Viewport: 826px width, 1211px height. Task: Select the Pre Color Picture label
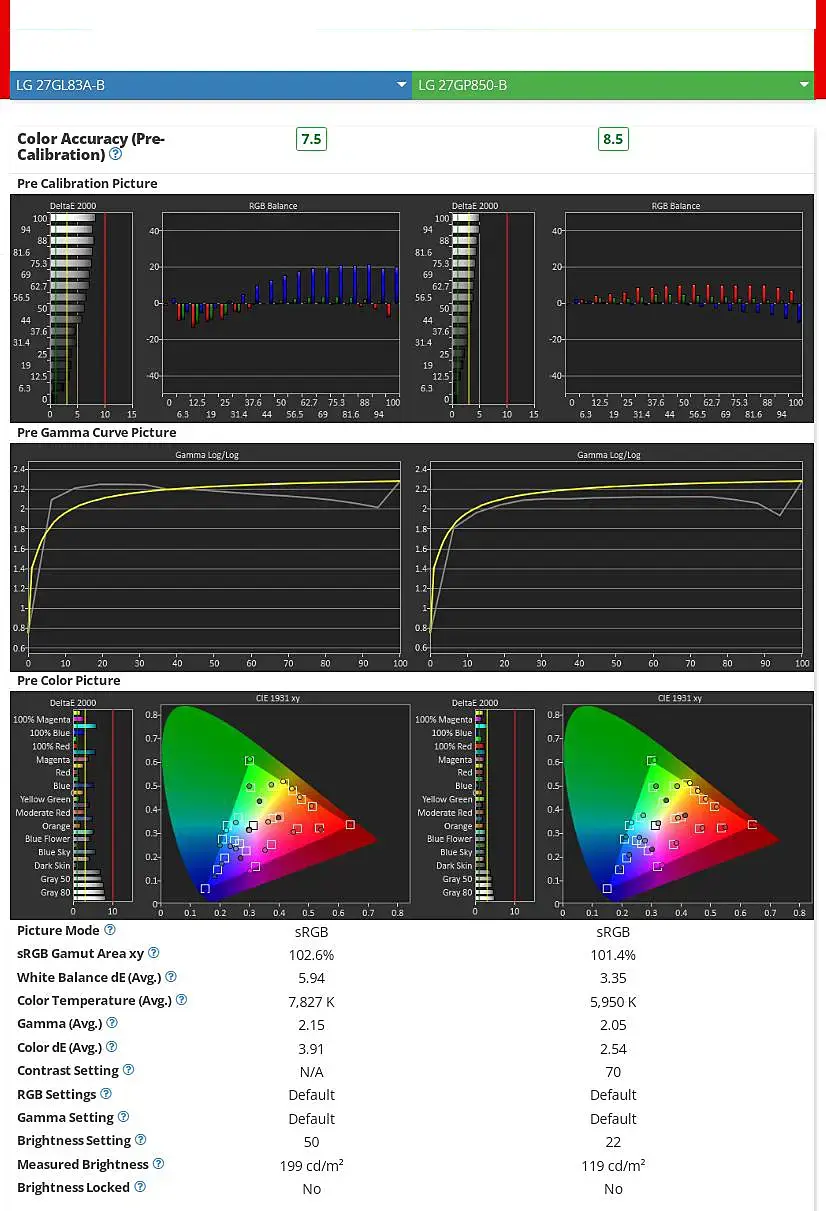point(68,681)
